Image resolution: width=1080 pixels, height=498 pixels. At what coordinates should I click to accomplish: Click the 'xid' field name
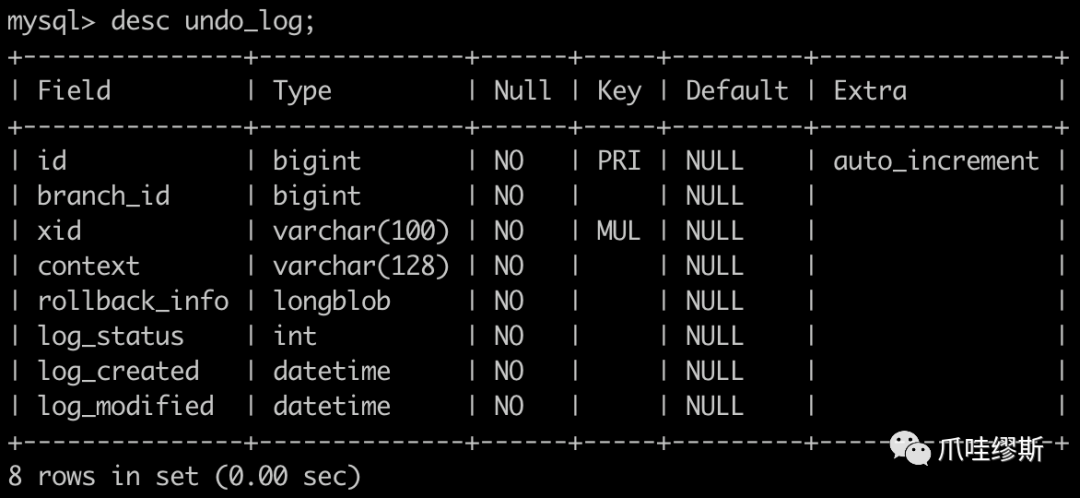tap(60, 231)
